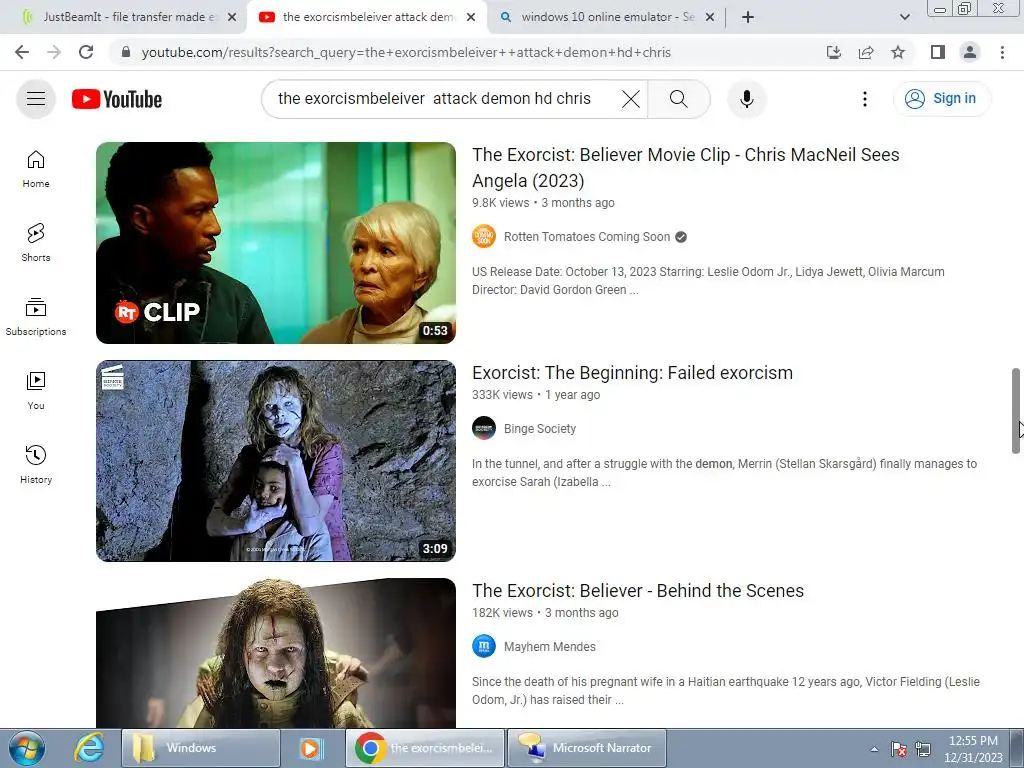Click the taskbar clock 12:55 PM
The width and height of the screenshot is (1024, 768).
973,749
